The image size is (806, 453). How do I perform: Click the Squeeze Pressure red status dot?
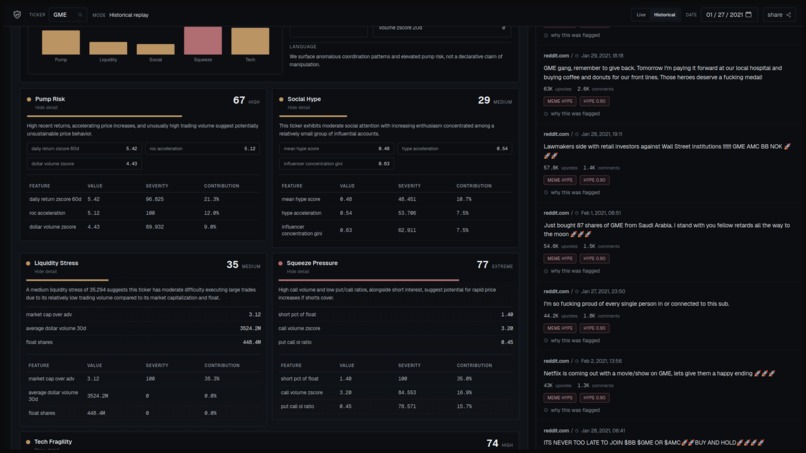(x=280, y=263)
